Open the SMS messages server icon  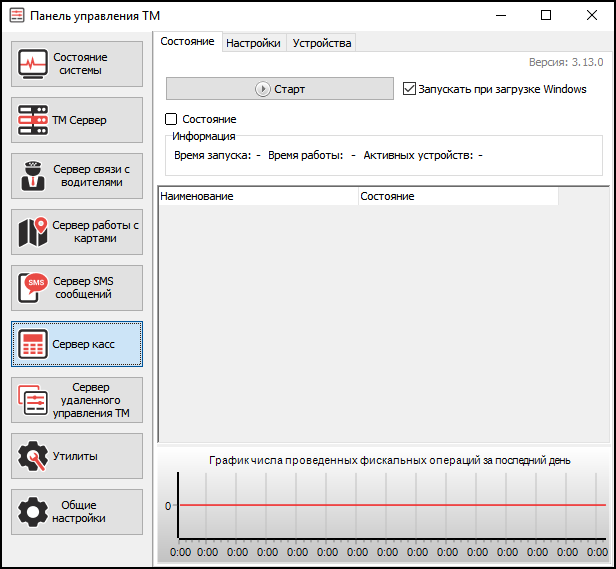pyautogui.click(x=33, y=288)
